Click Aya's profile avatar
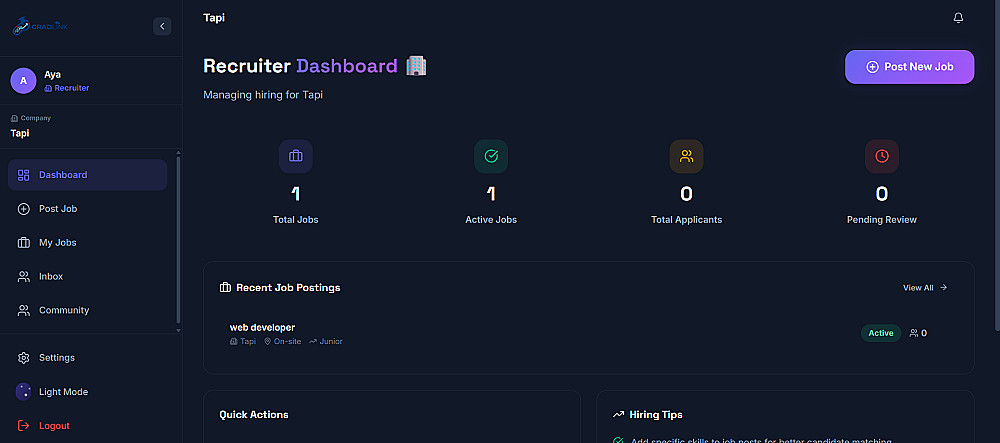The width and height of the screenshot is (1000, 443). click(x=24, y=81)
